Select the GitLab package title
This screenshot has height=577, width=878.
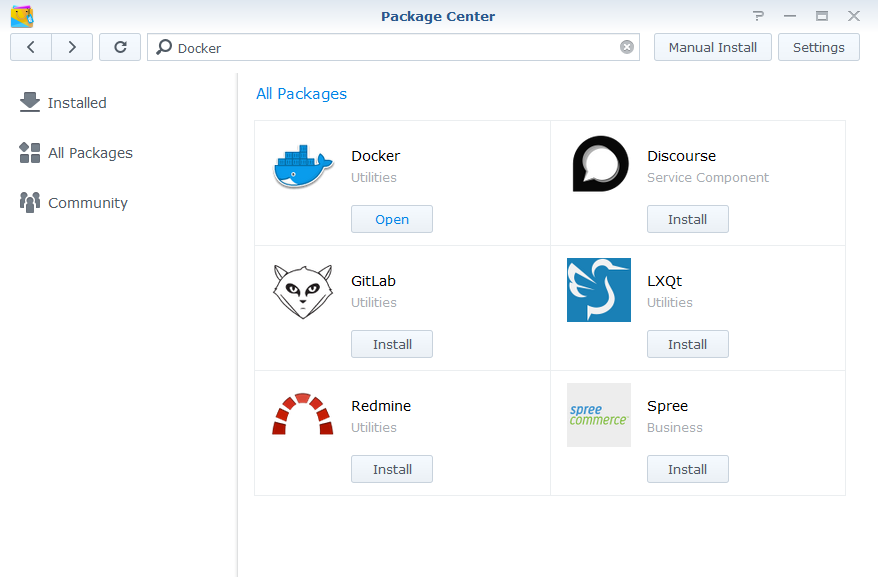[373, 281]
